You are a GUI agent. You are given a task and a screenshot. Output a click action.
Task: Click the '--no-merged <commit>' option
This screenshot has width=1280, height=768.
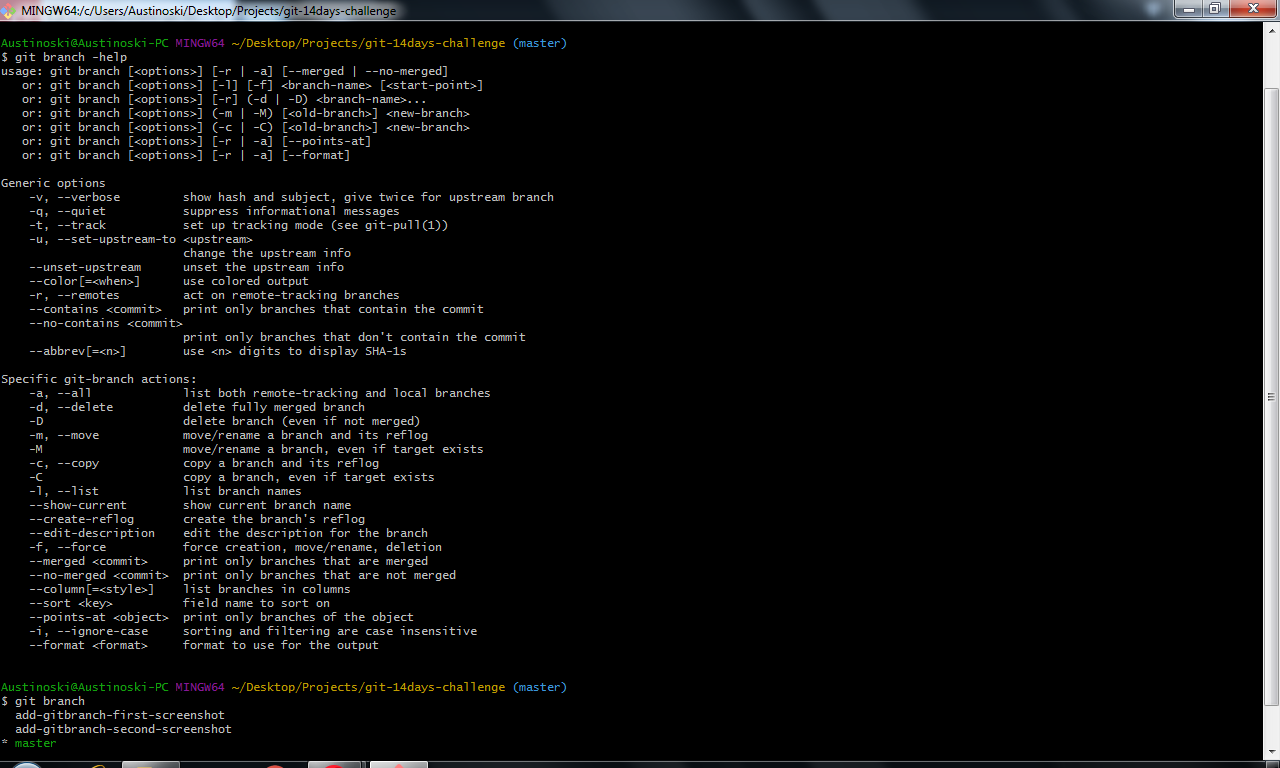(x=99, y=575)
